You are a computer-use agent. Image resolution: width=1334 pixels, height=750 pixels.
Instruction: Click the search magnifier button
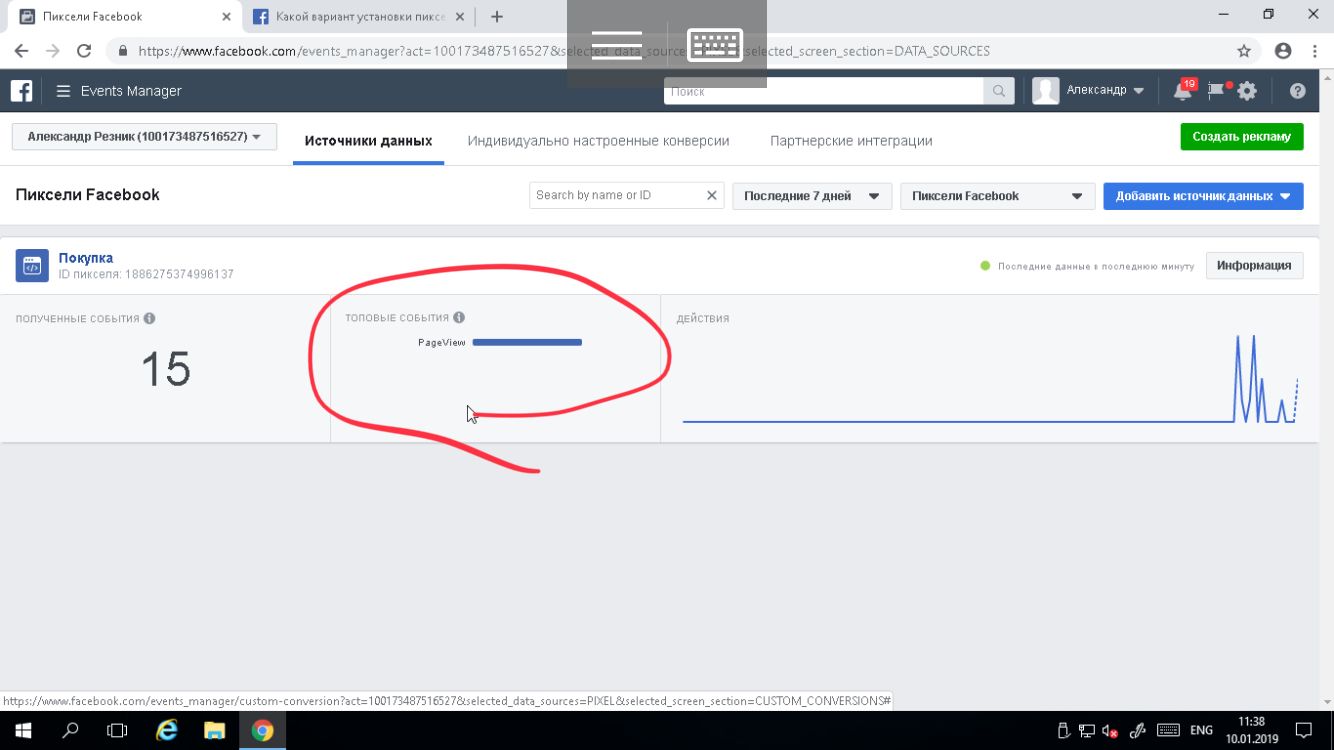point(998,91)
